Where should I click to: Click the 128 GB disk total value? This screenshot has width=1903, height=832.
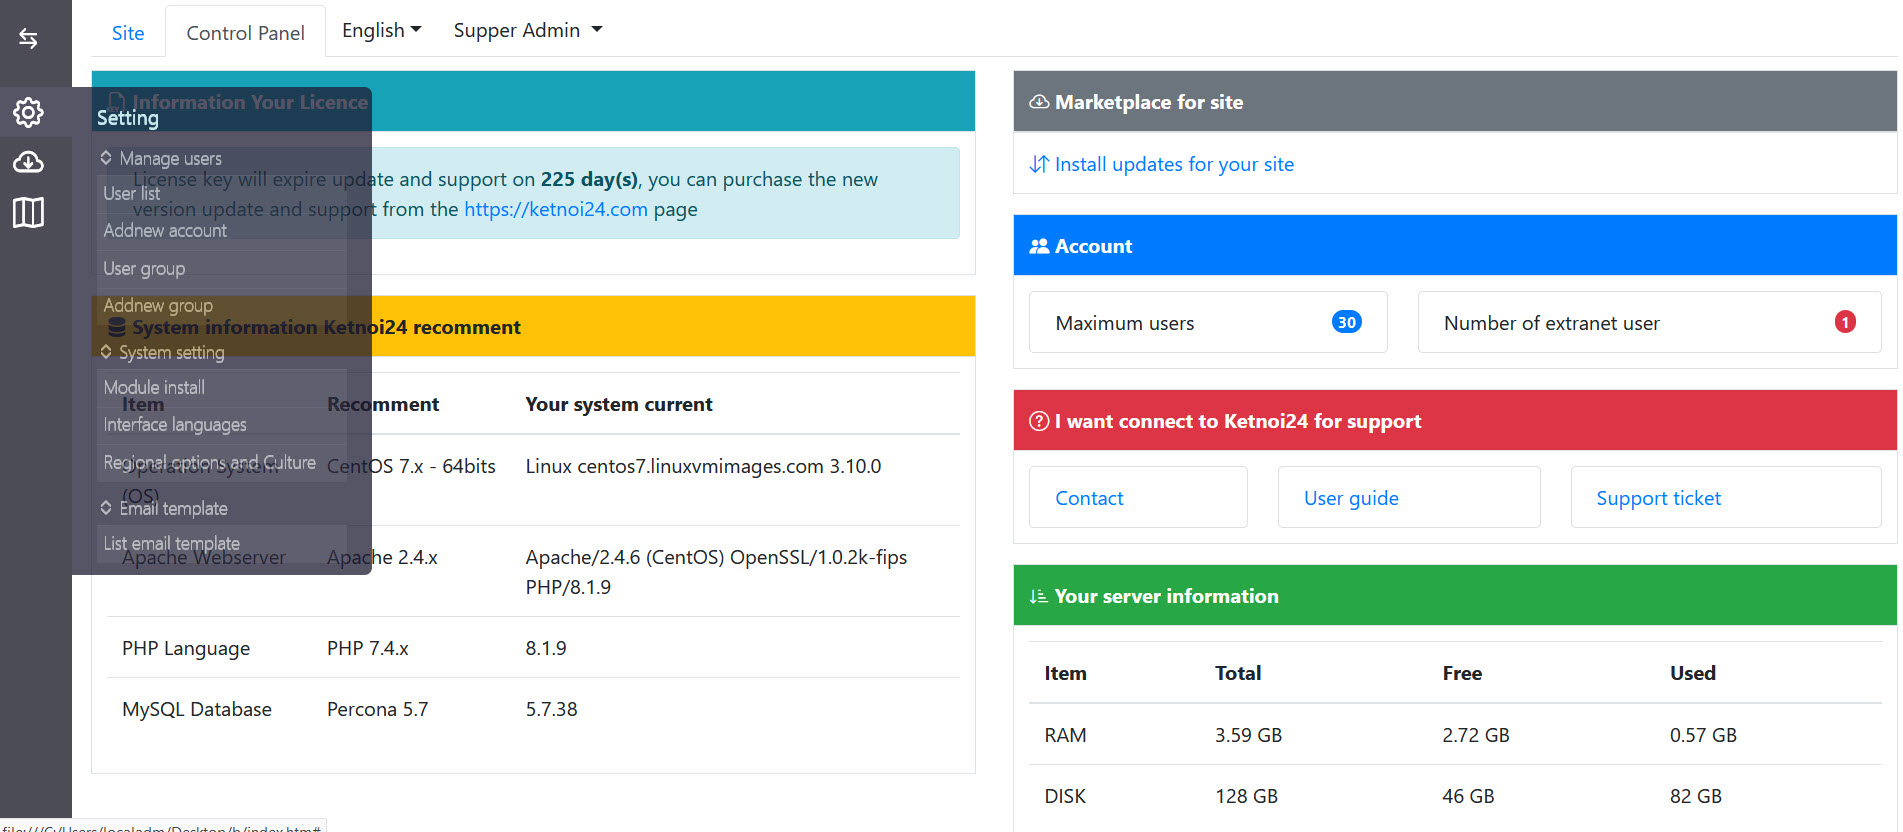(1246, 796)
